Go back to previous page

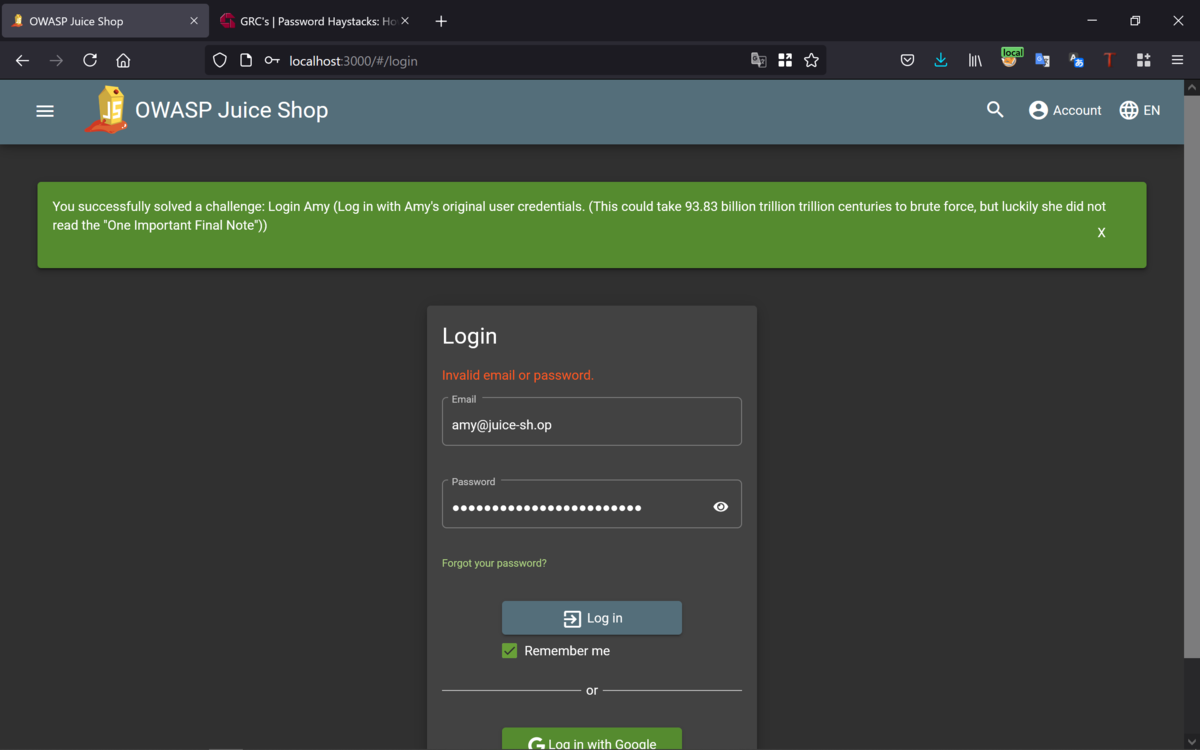coord(22,61)
